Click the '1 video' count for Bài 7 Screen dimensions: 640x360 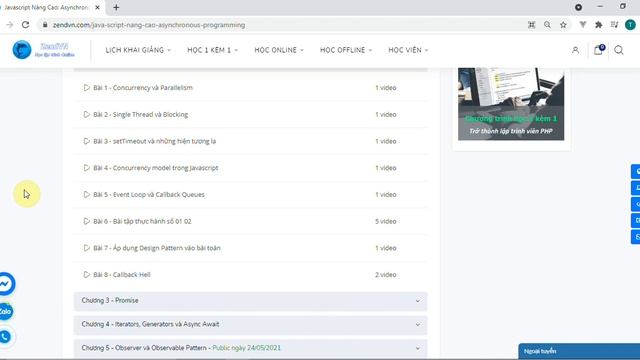386,248
